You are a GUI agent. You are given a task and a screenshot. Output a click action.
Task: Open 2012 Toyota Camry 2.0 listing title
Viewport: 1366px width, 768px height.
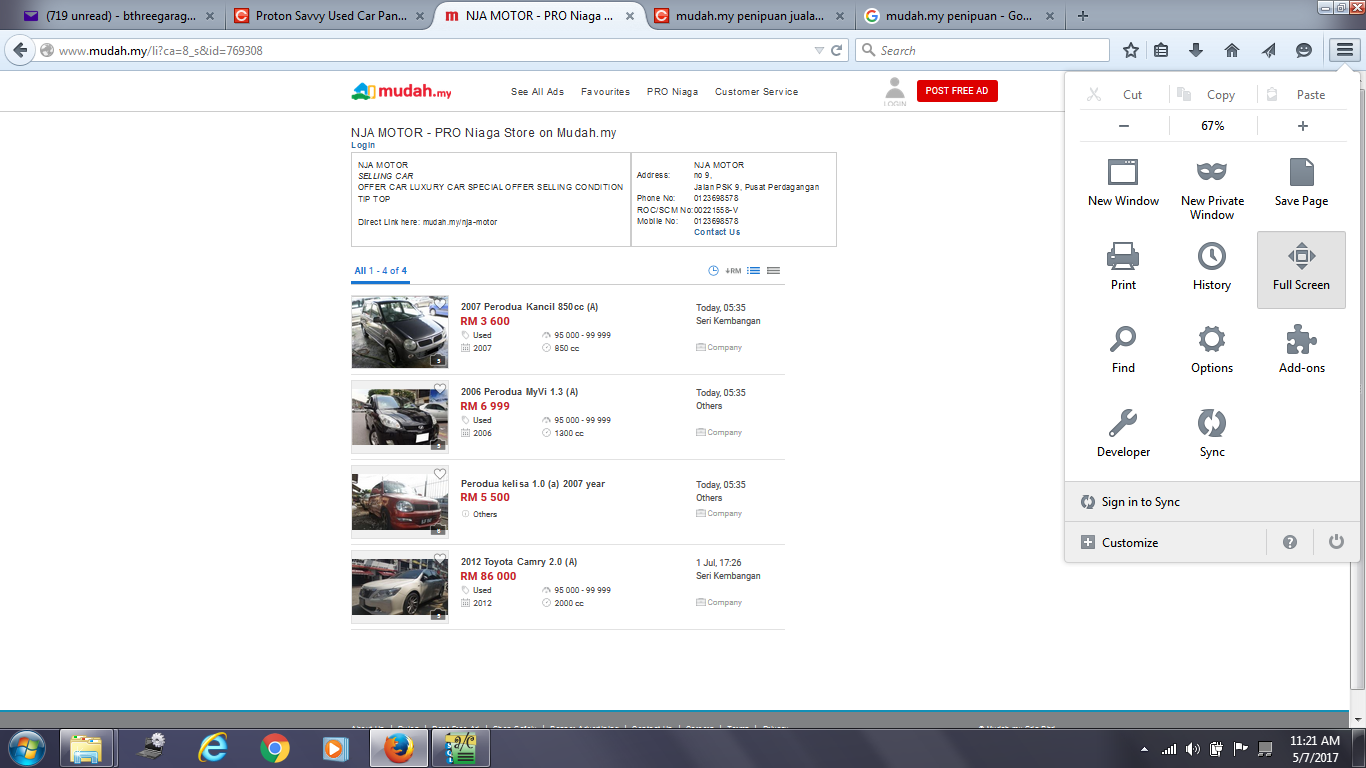coord(519,562)
